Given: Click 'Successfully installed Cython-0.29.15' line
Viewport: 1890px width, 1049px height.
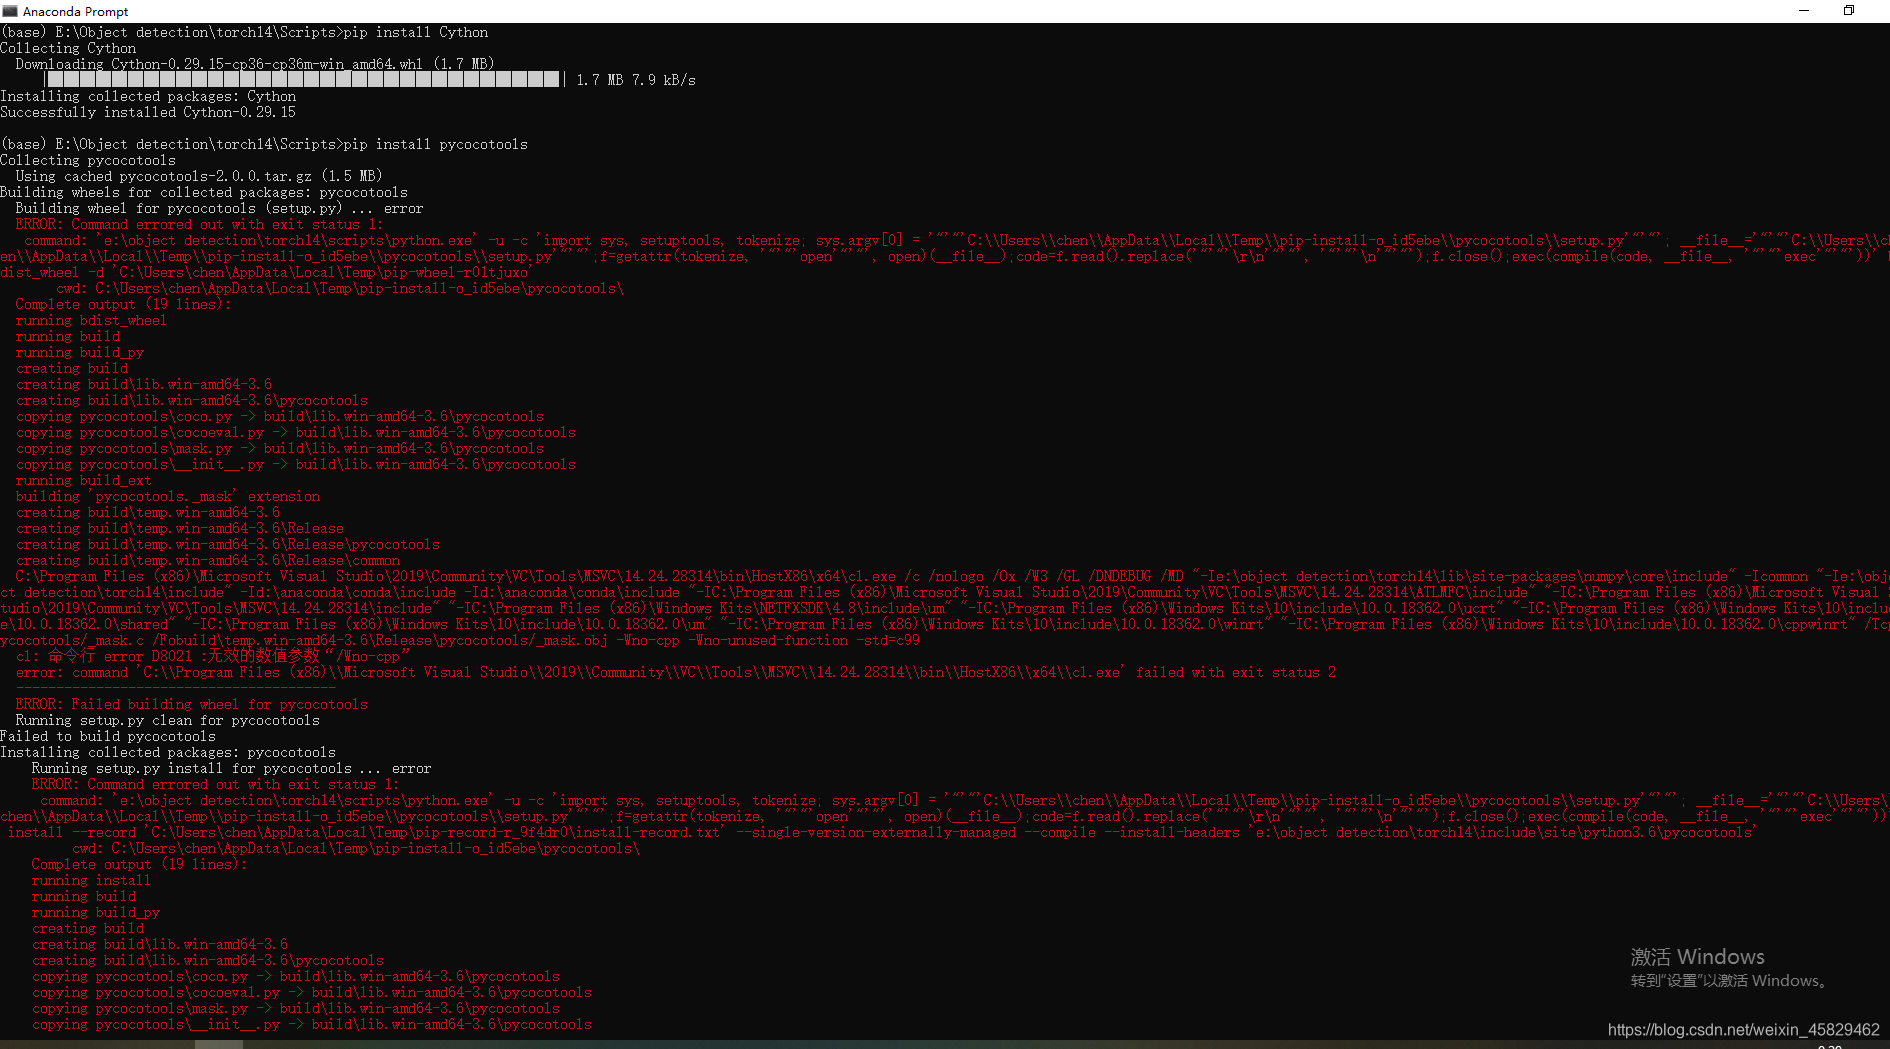Looking at the screenshot, I should tap(148, 112).
